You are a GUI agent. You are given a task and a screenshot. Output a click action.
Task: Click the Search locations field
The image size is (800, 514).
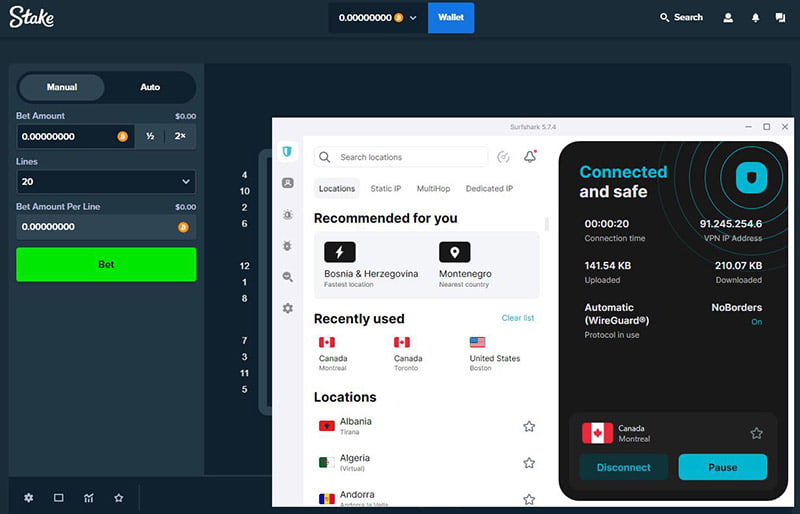tap(401, 157)
